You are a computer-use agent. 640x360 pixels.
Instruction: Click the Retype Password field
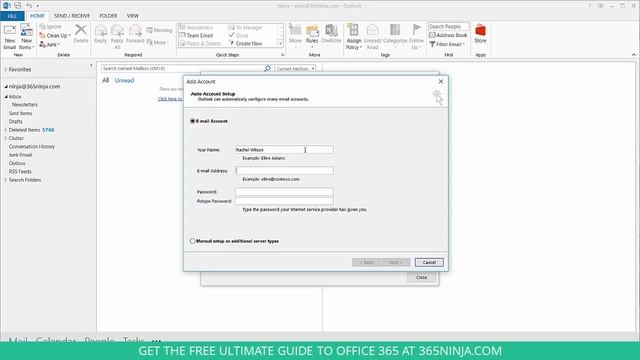coord(284,201)
